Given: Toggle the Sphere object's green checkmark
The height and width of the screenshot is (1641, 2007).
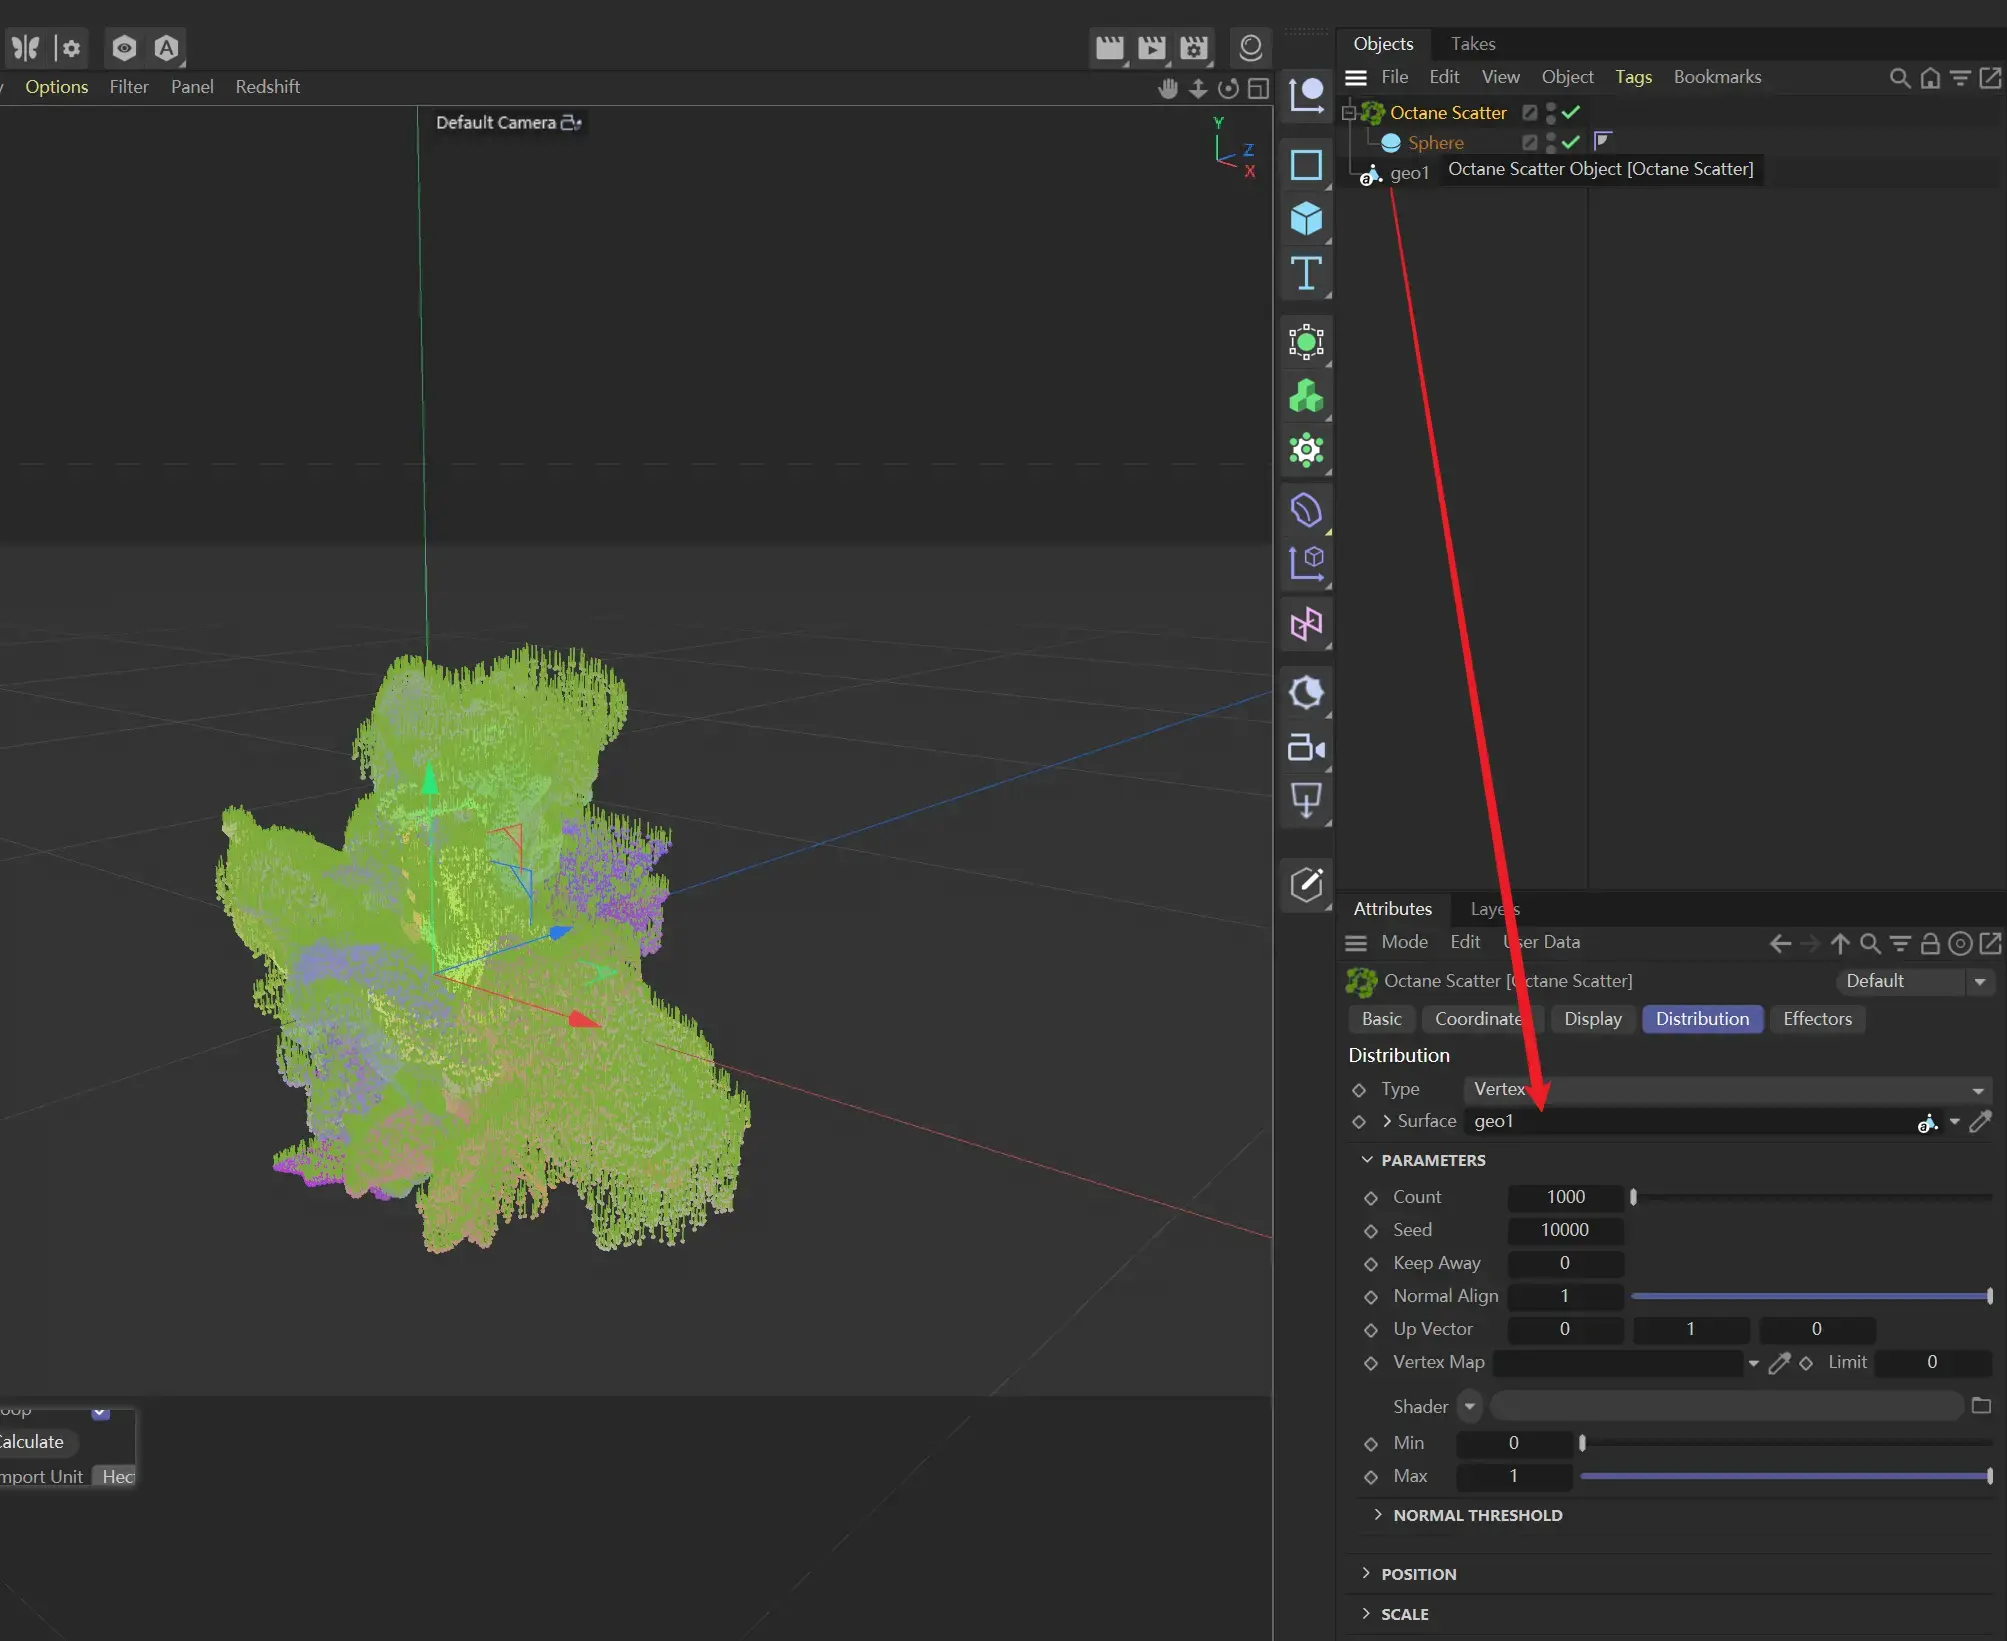Looking at the screenshot, I should click(1571, 142).
